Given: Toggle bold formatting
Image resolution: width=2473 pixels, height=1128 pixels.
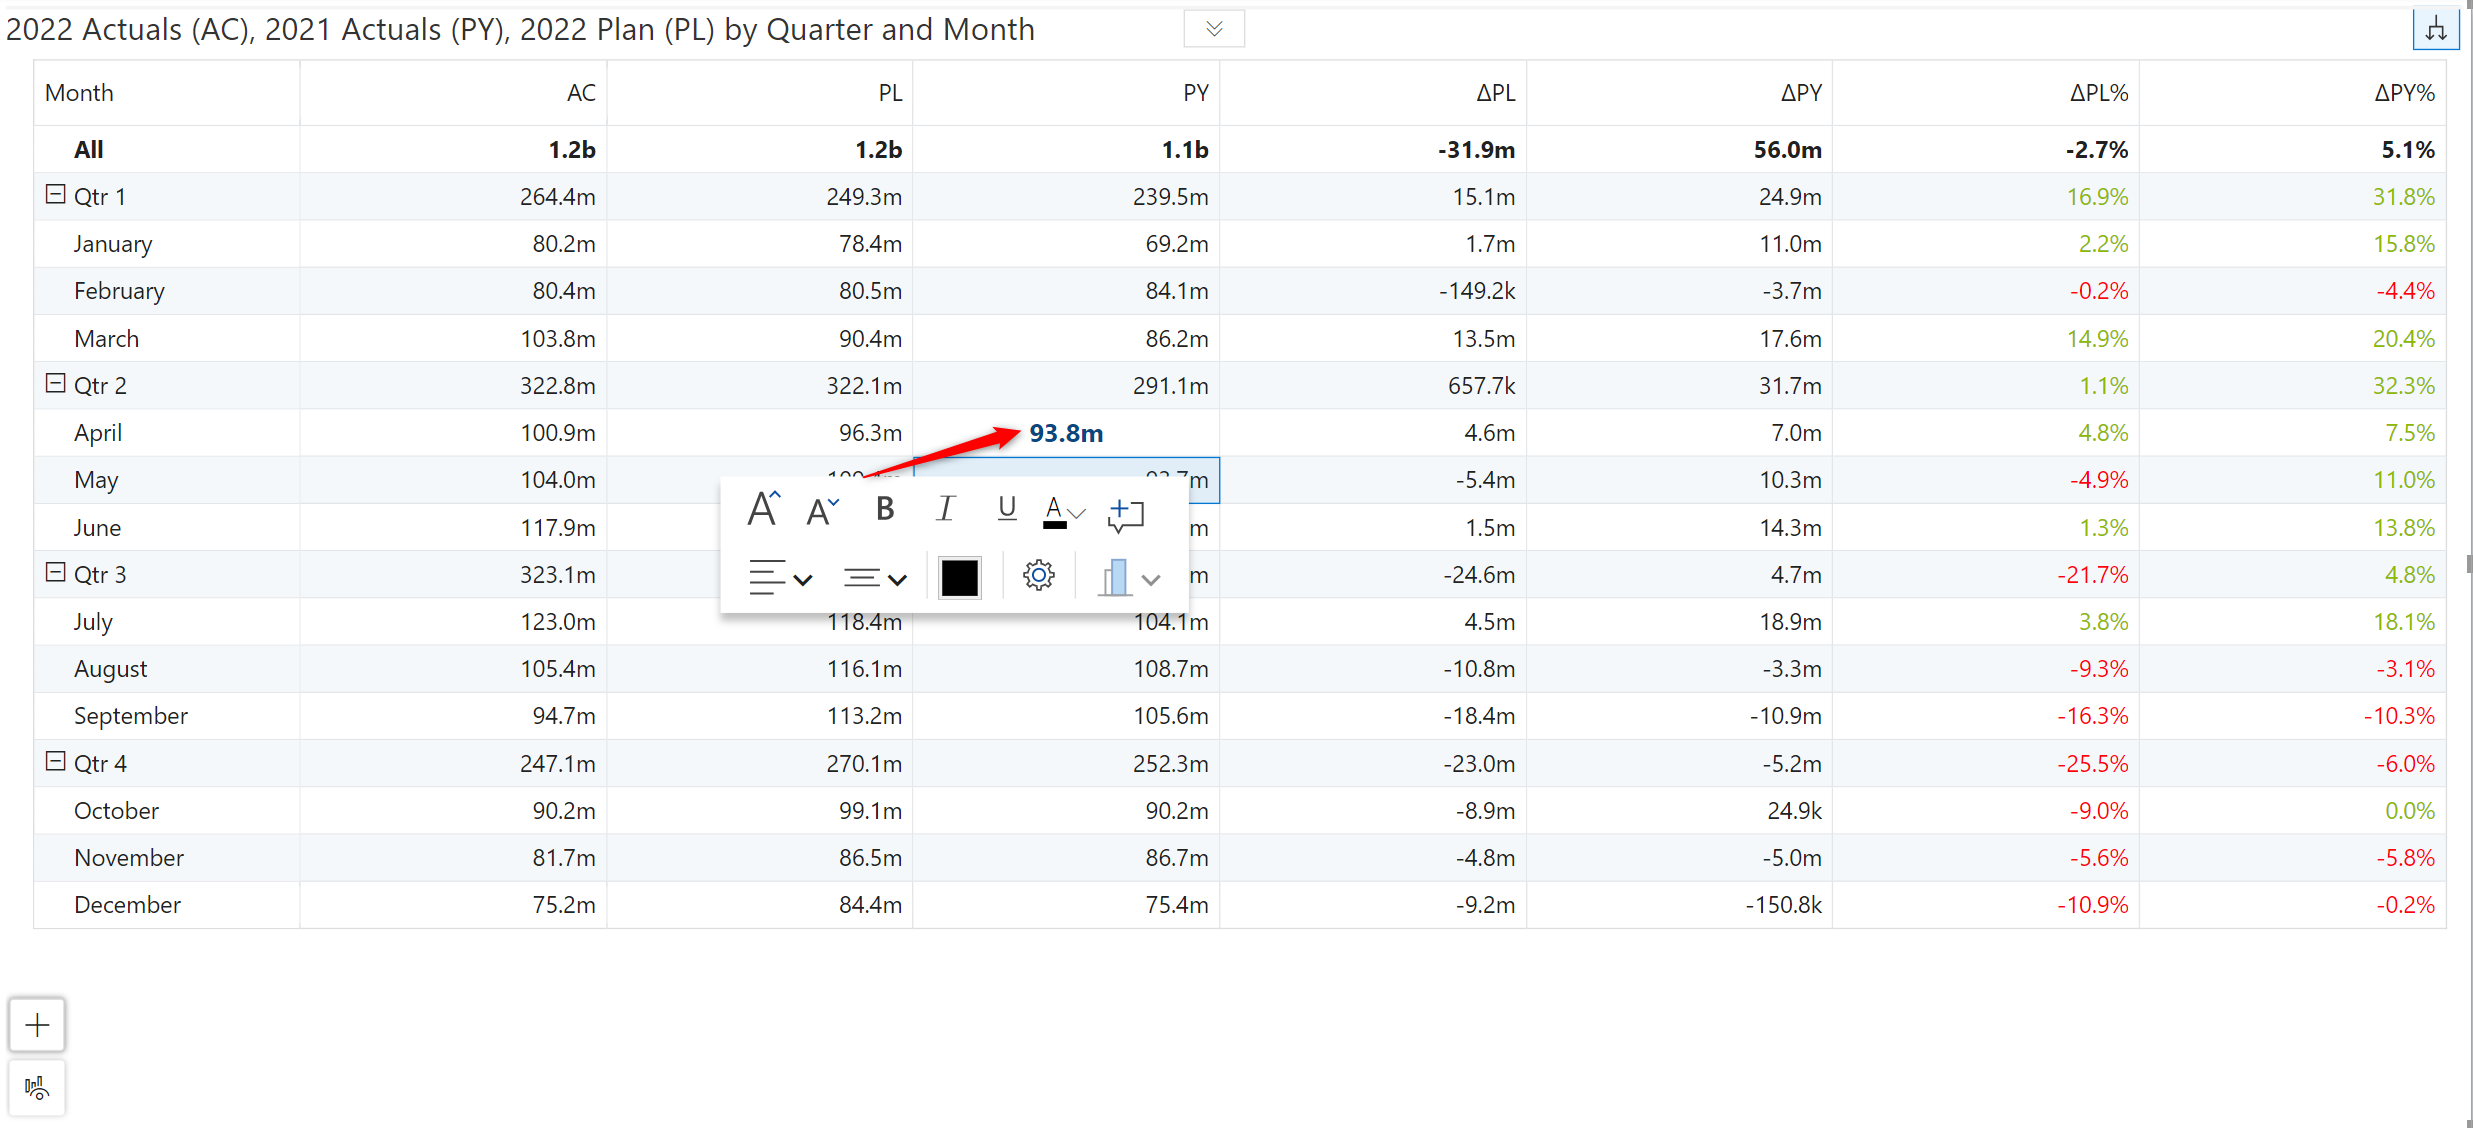Looking at the screenshot, I should tap(884, 510).
